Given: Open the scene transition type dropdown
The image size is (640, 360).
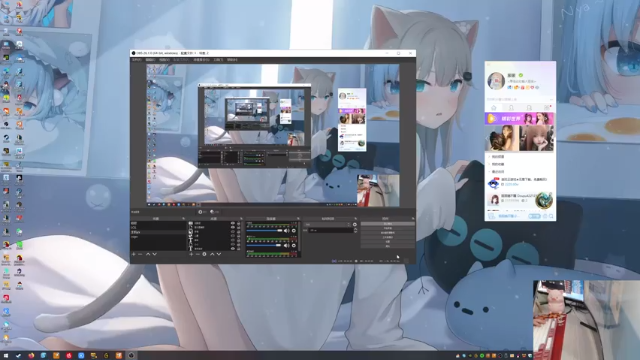Looking at the screenshot, I should click(327, 224).
